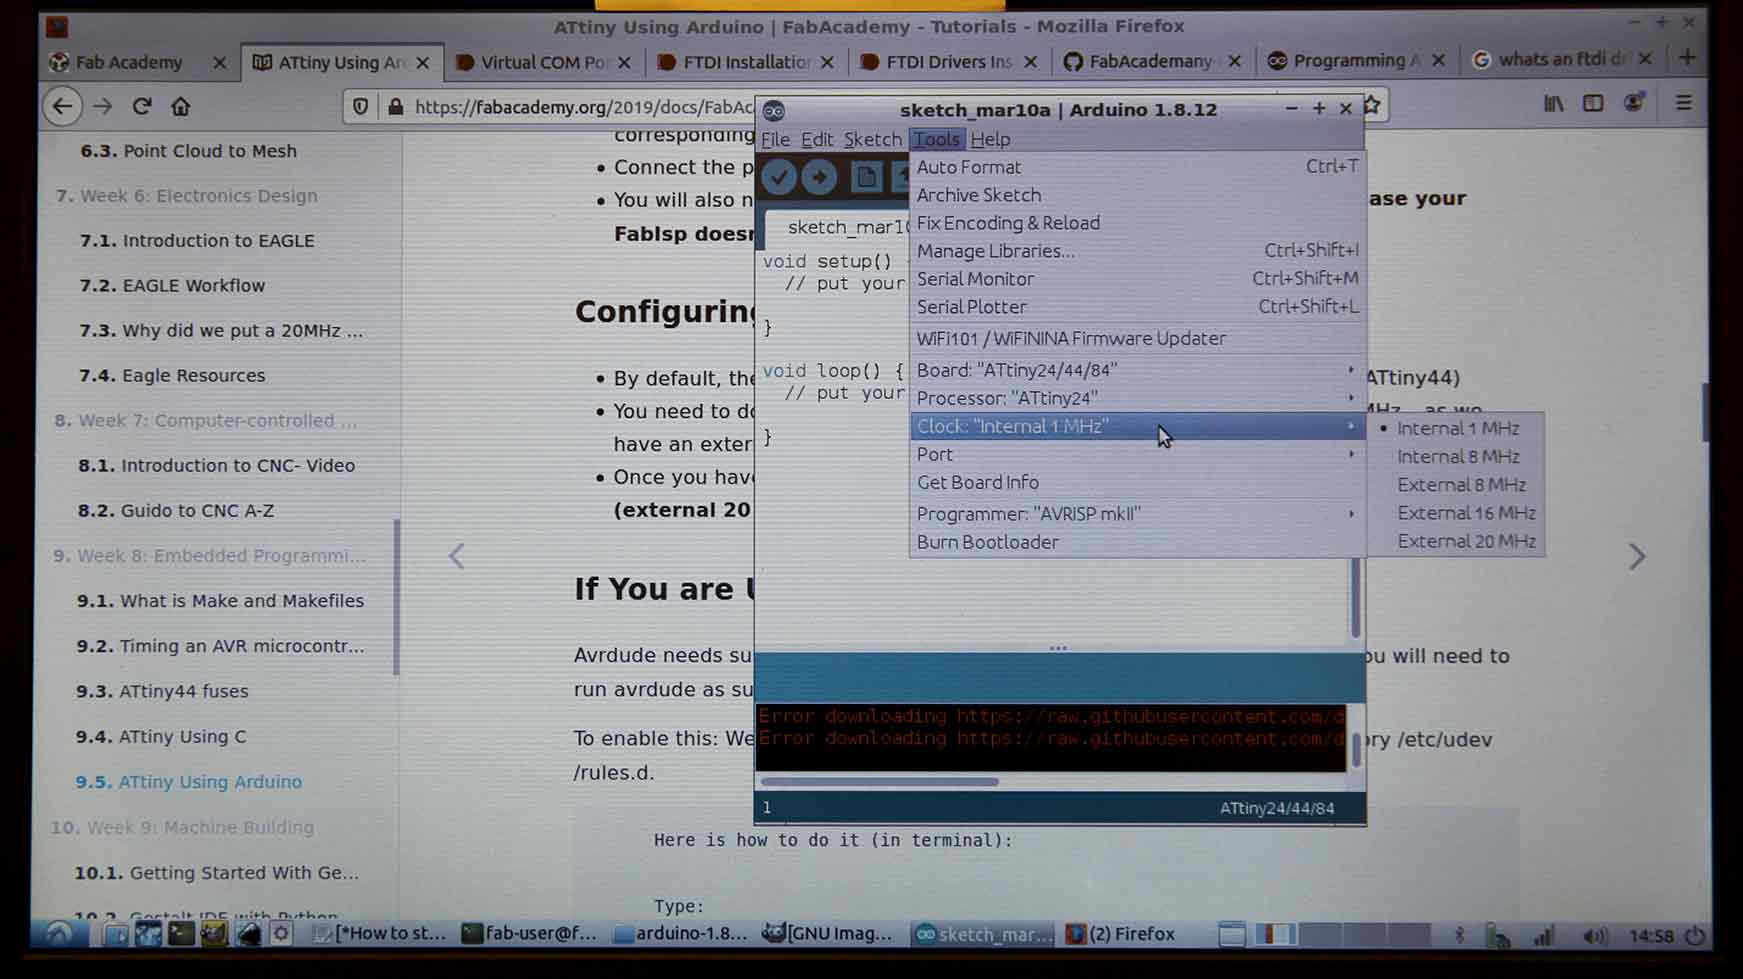
Task: Expand the Port submenu
Action: pyautogui.click(x=1137, y=454)
